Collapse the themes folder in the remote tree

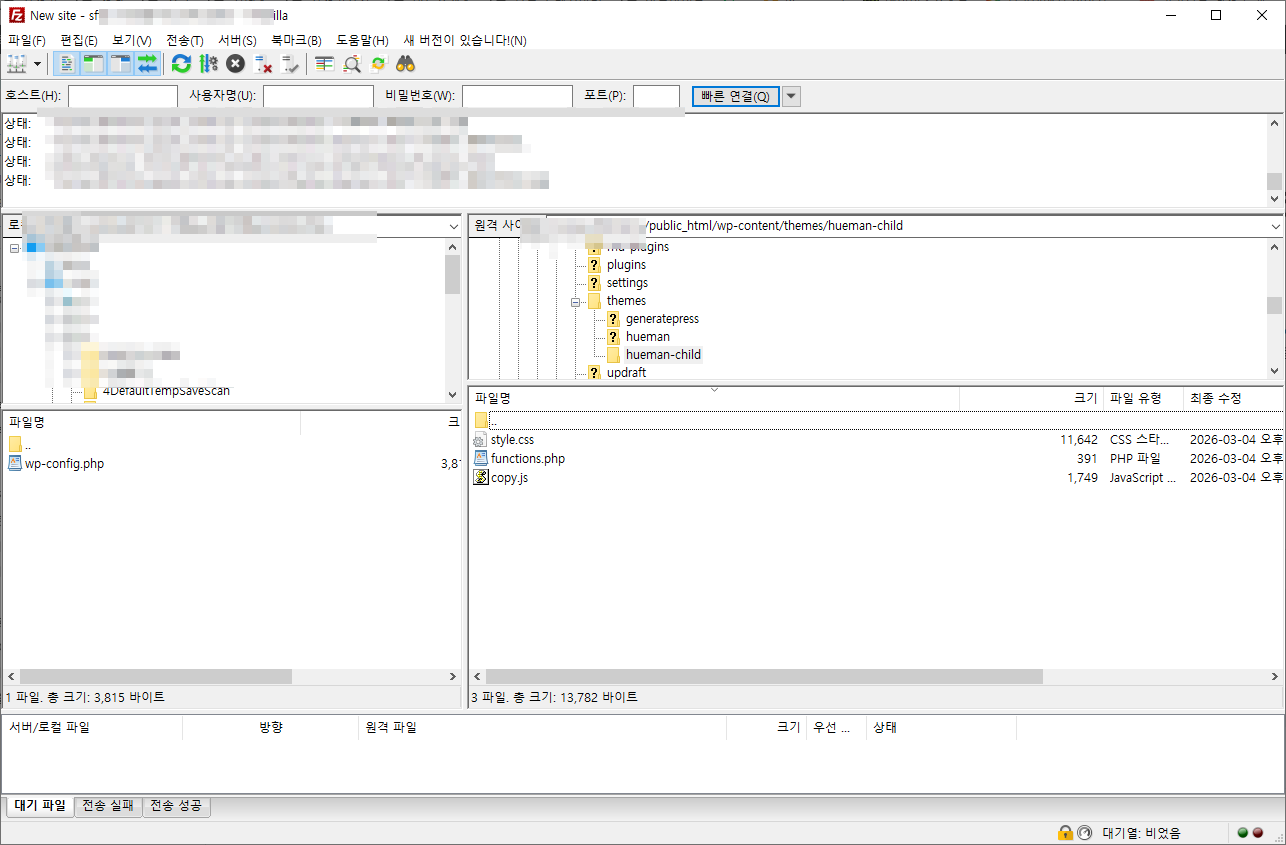[576, 301]
